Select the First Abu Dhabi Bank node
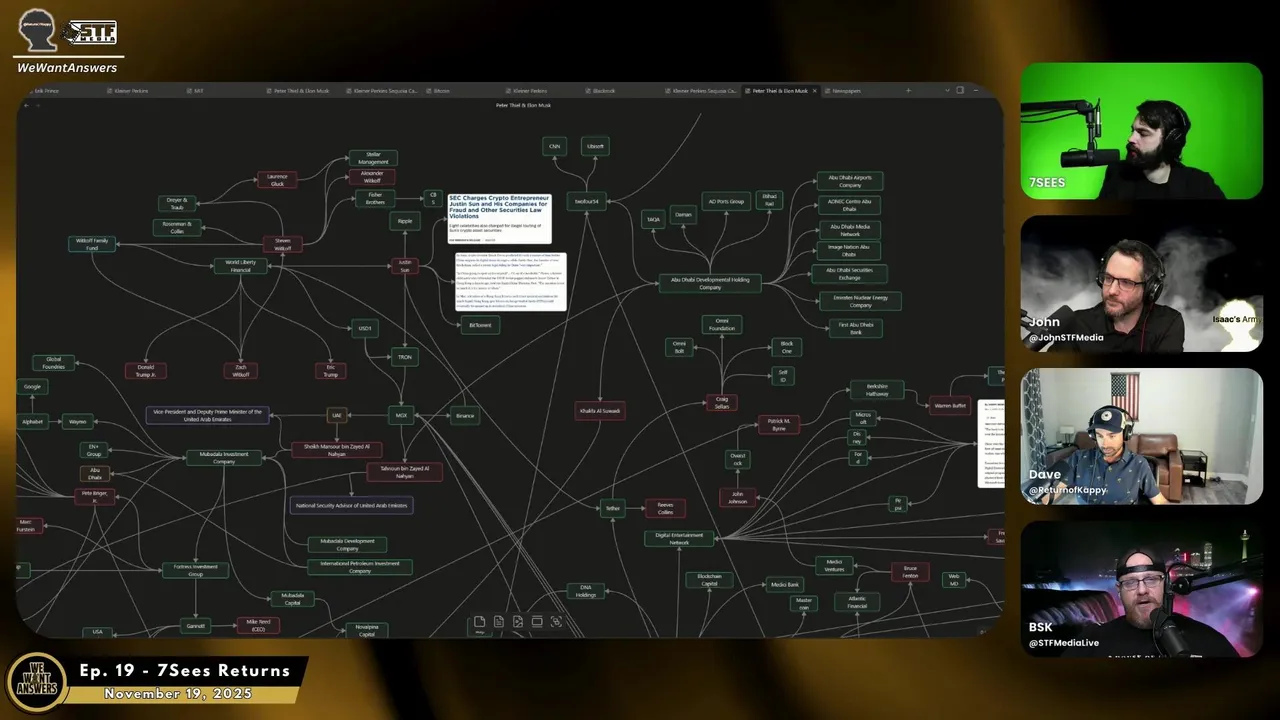1280x720 pixels. tap(856, 328)
